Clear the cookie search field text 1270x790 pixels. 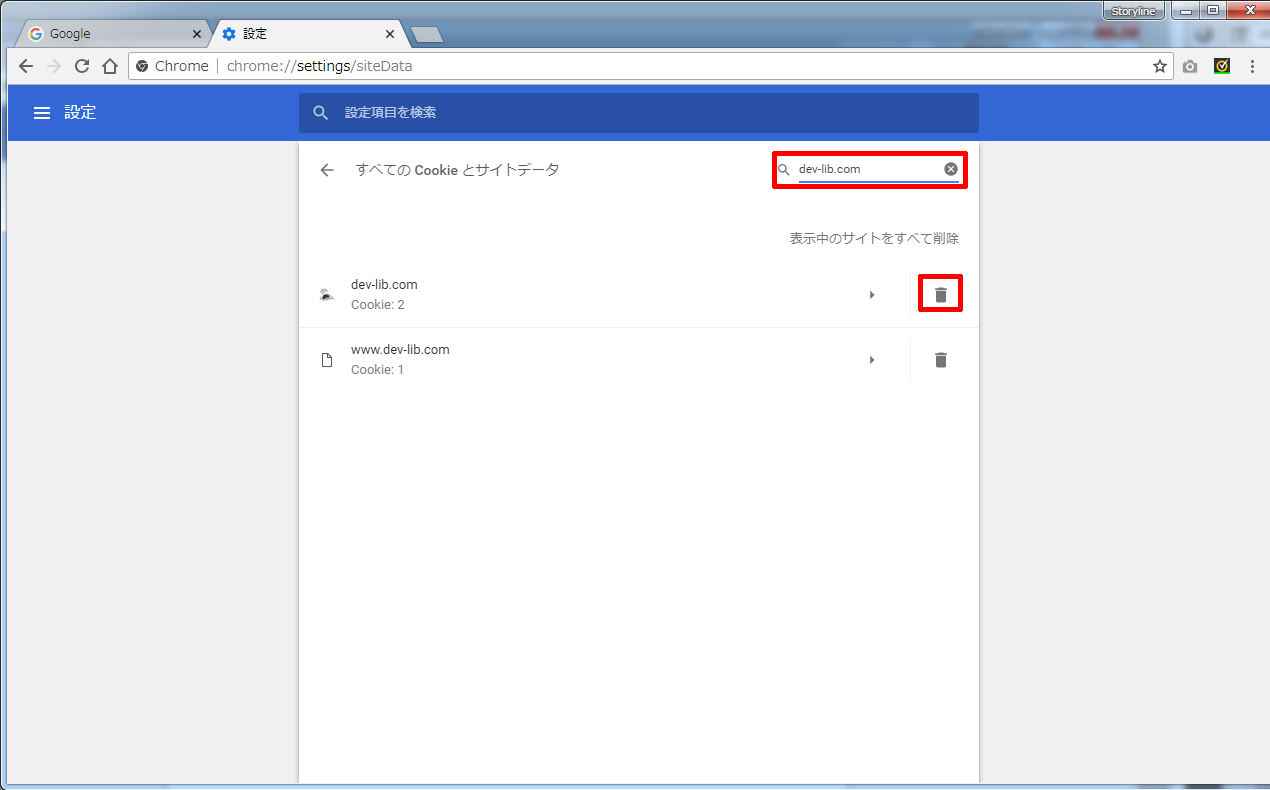click(x=951, y=169)
